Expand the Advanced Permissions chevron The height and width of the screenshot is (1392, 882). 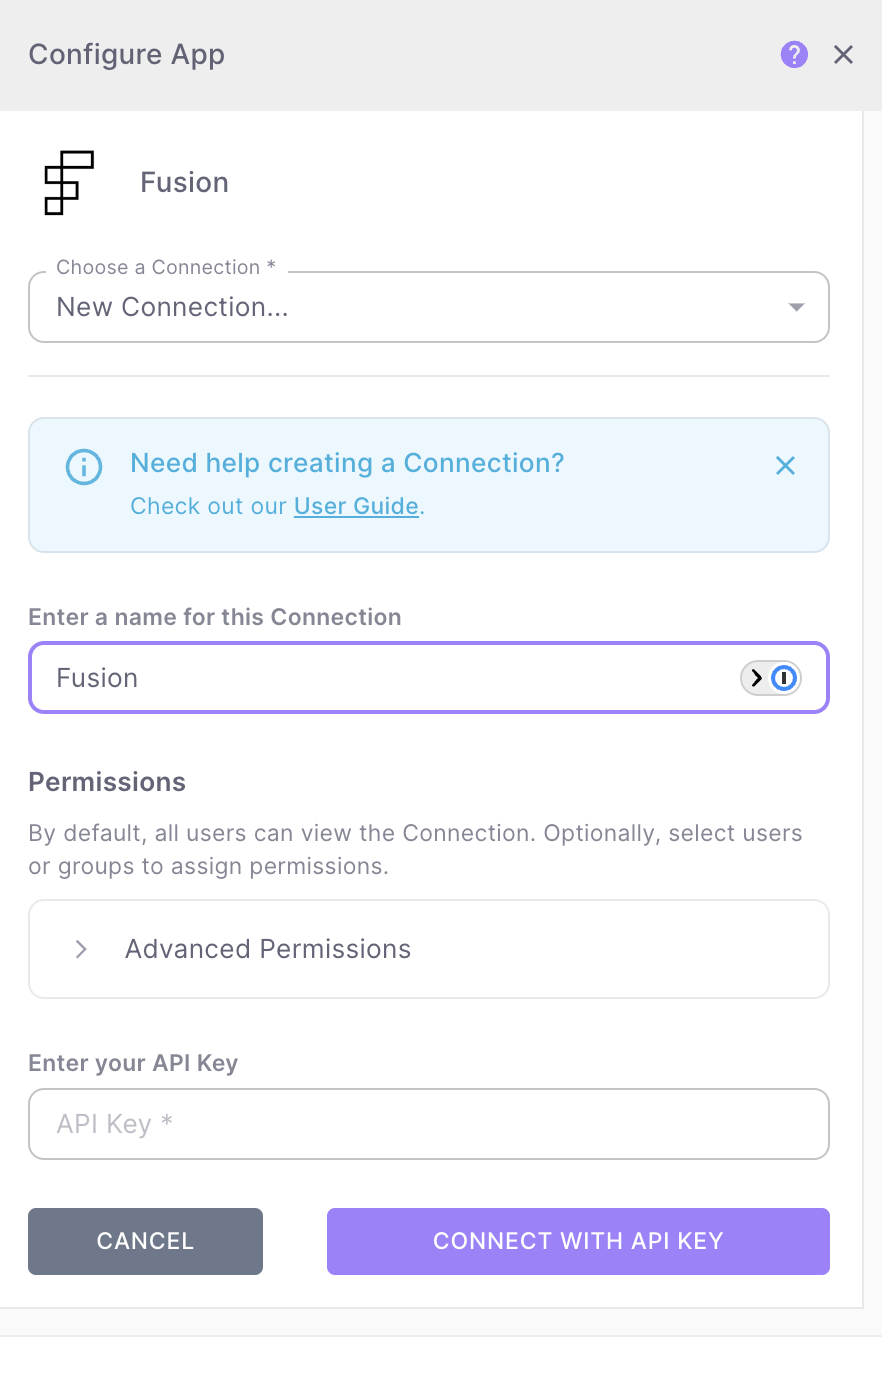coord(82,949)
